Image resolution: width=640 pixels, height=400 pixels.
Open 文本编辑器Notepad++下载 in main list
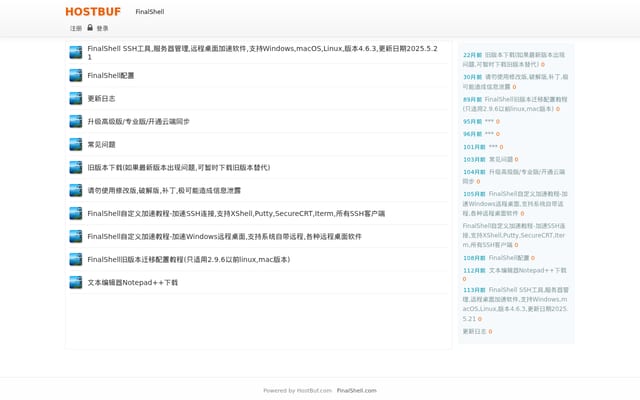(x=132, y=282)
